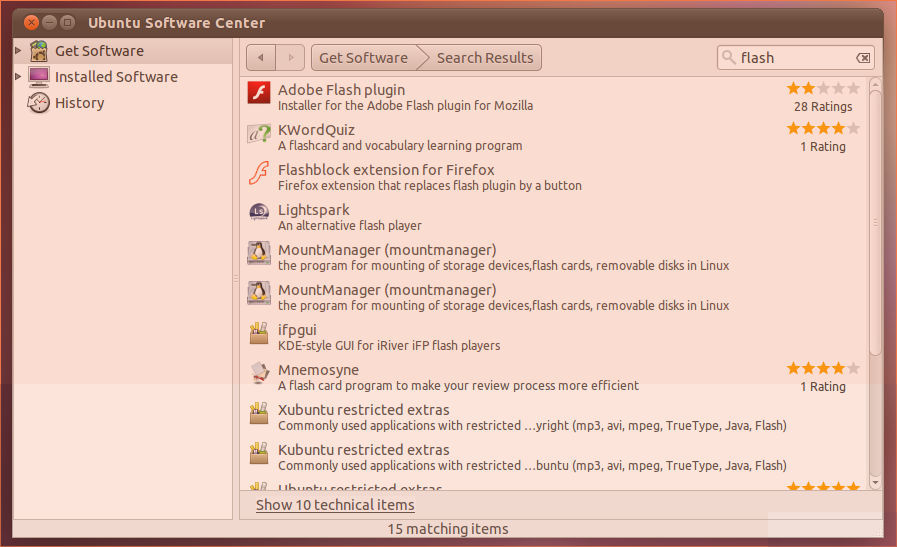Select the Adobe Flash plugin entry
This screenshot has height=547, width=897.
point(554,97)
